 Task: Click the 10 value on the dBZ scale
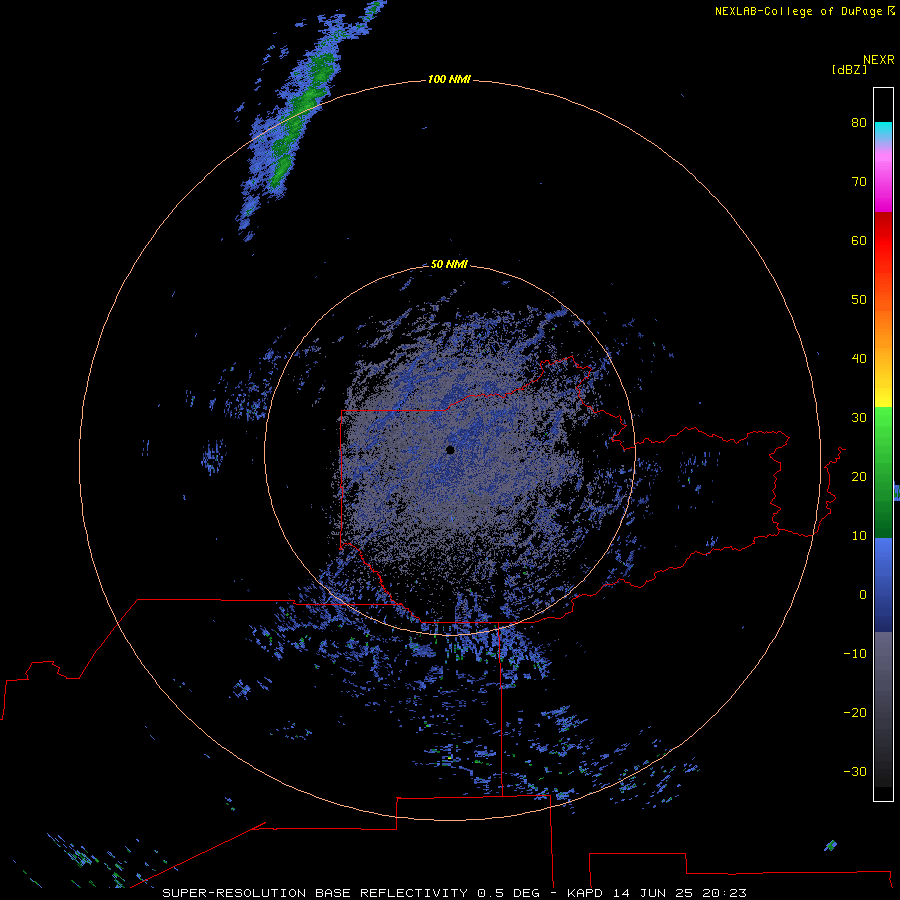(x=859, y=536)
